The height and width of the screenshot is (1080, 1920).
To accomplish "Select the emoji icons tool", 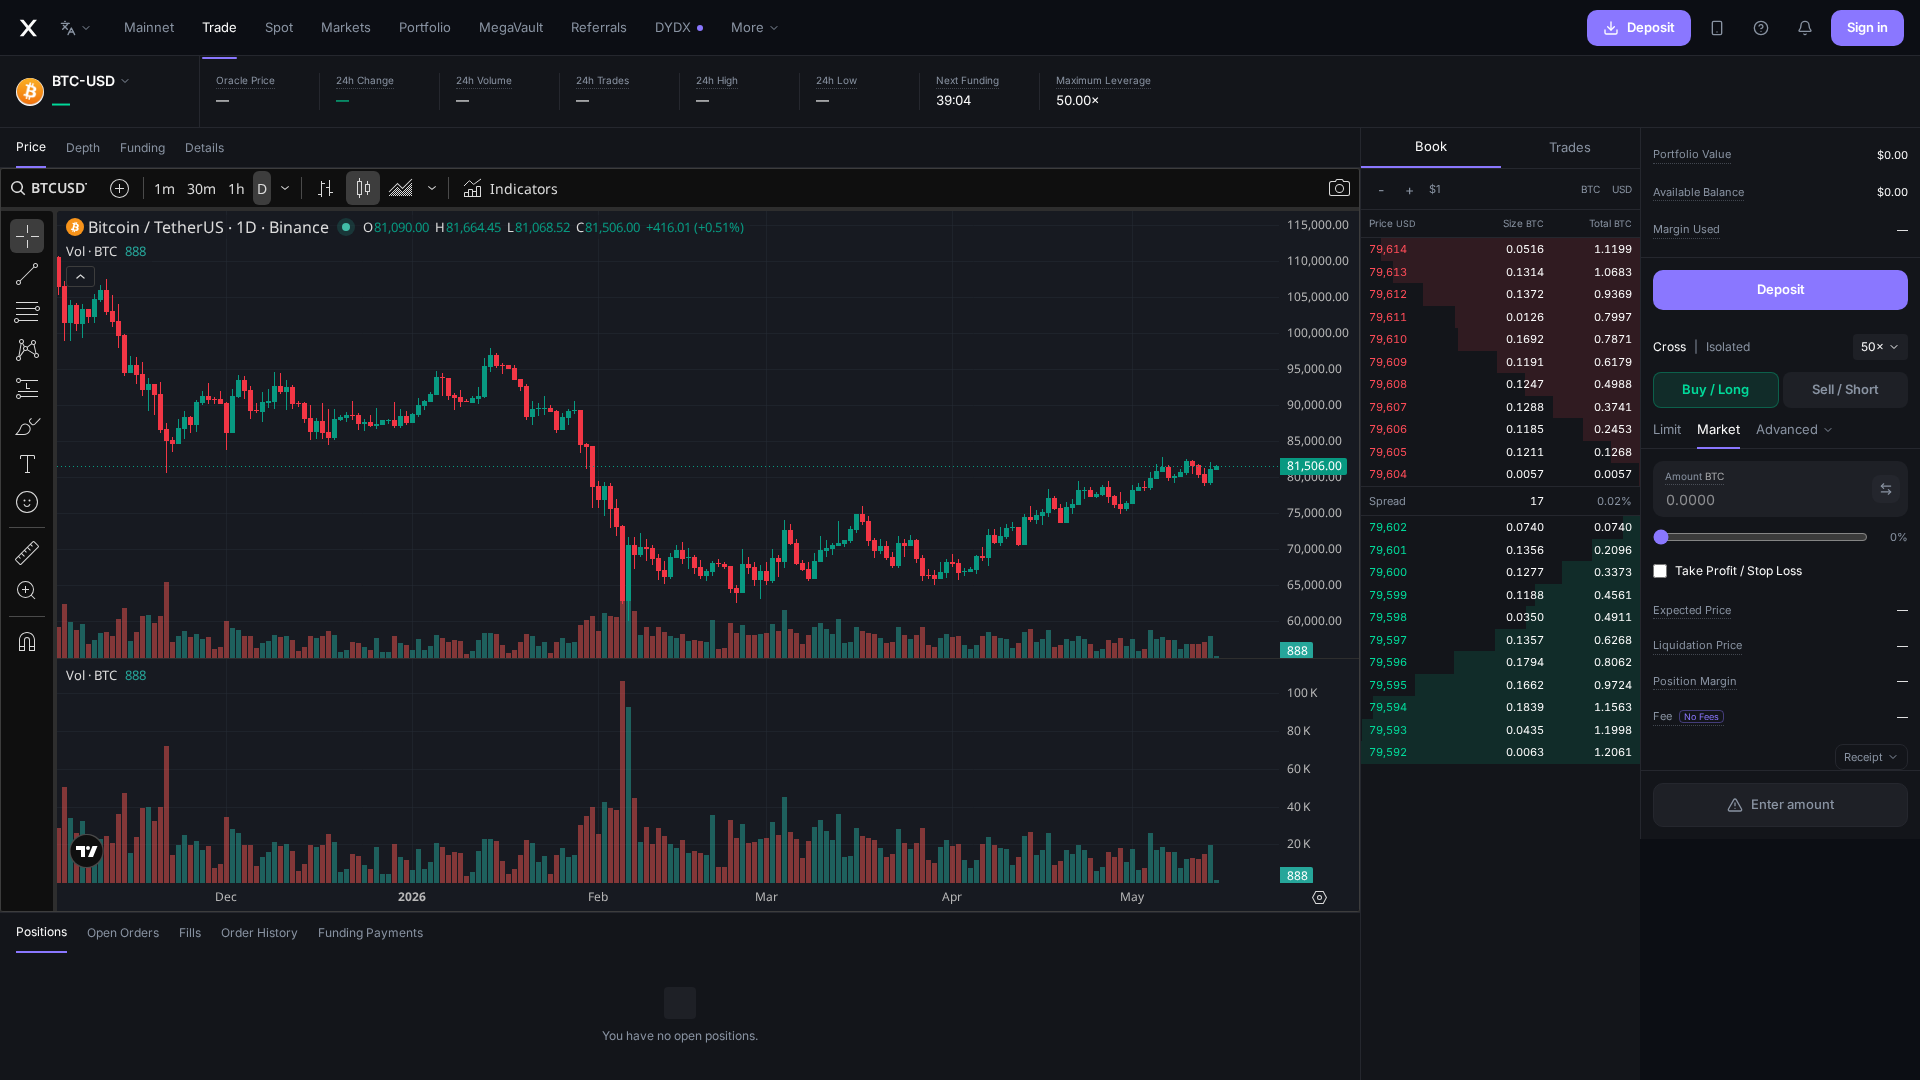I will 27,502.
